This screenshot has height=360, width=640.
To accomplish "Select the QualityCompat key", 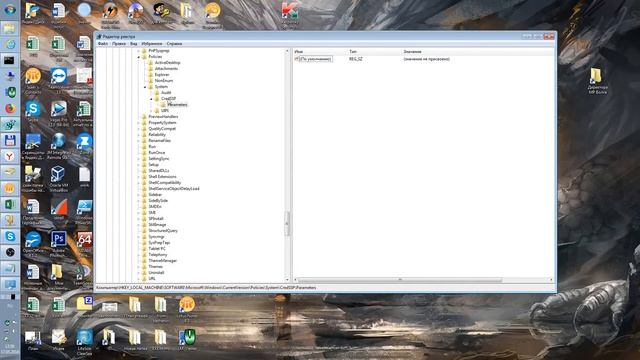I will 162,129.
